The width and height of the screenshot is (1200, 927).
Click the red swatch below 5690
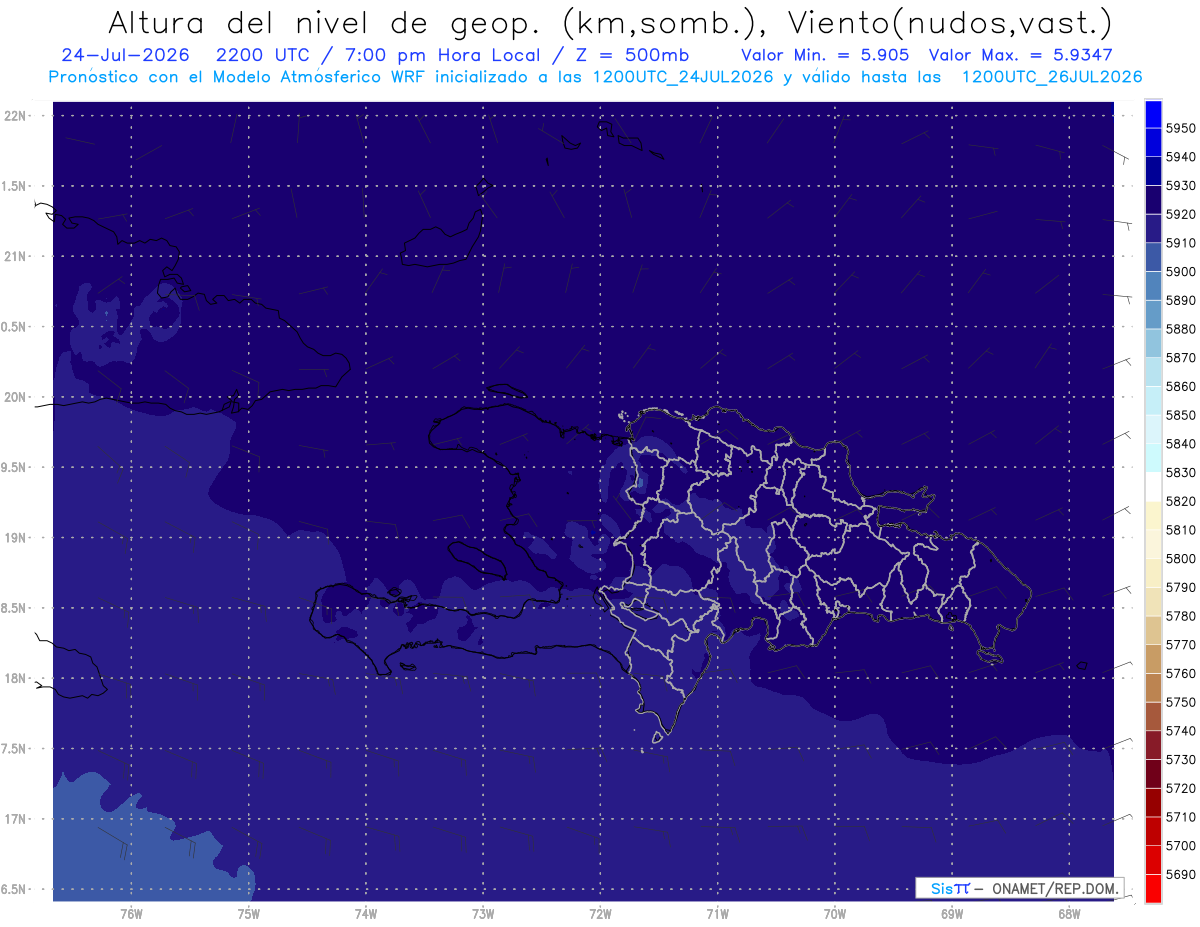(x=1153, y=888)
